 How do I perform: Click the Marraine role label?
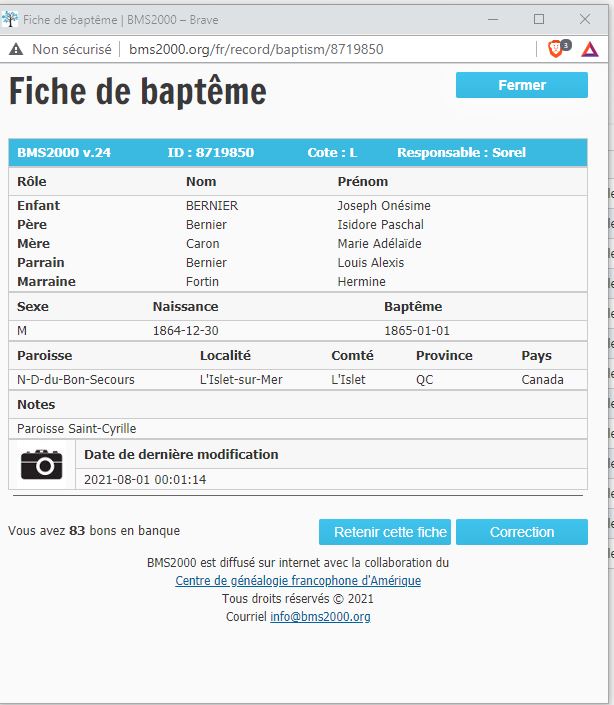point(46,281)
